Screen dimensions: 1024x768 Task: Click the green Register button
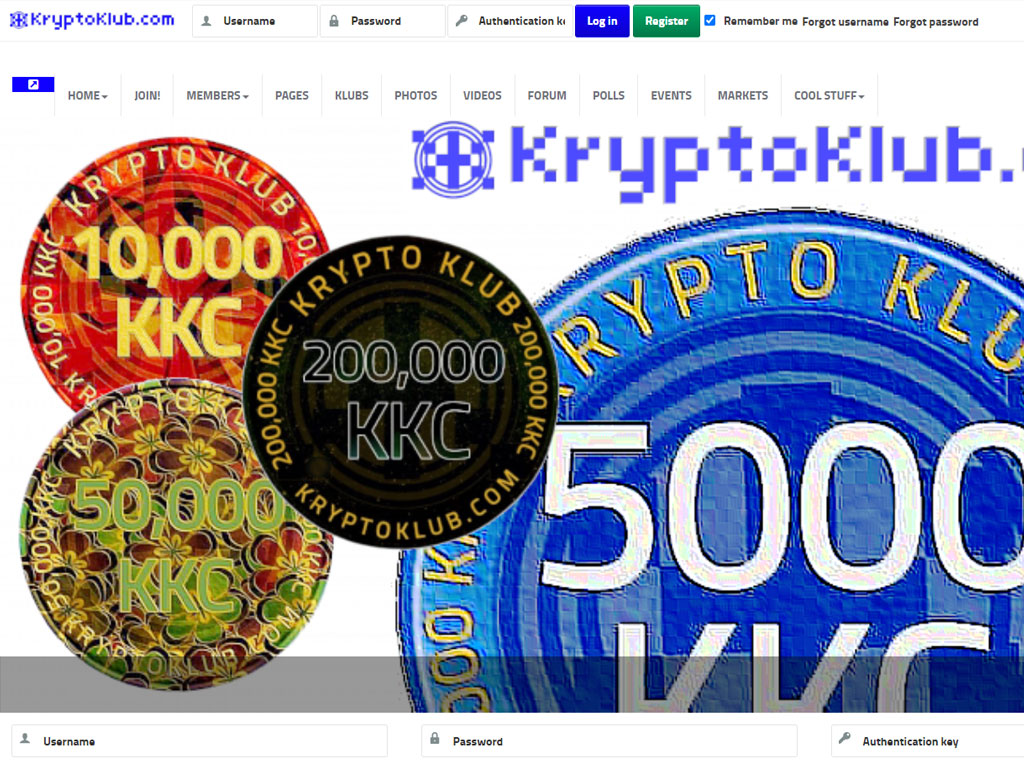[x=666, y=21]
